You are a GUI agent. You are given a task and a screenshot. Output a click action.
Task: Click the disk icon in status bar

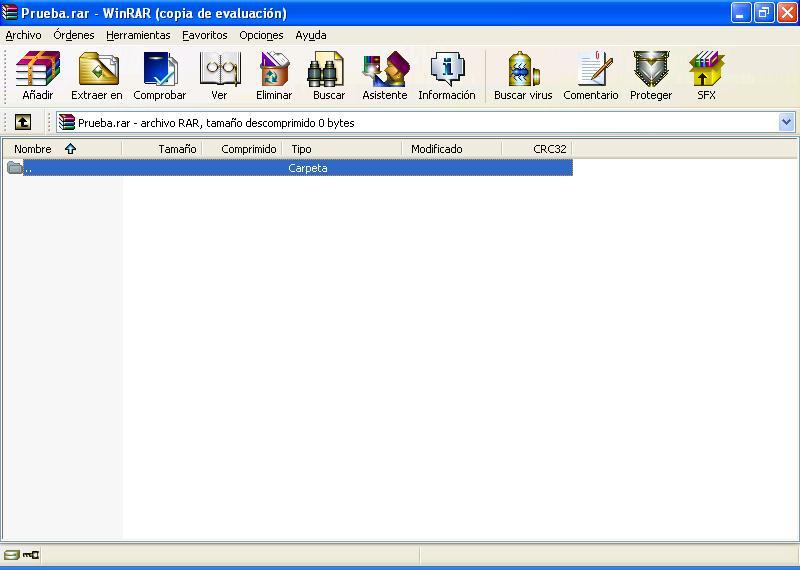coord(11,555)
